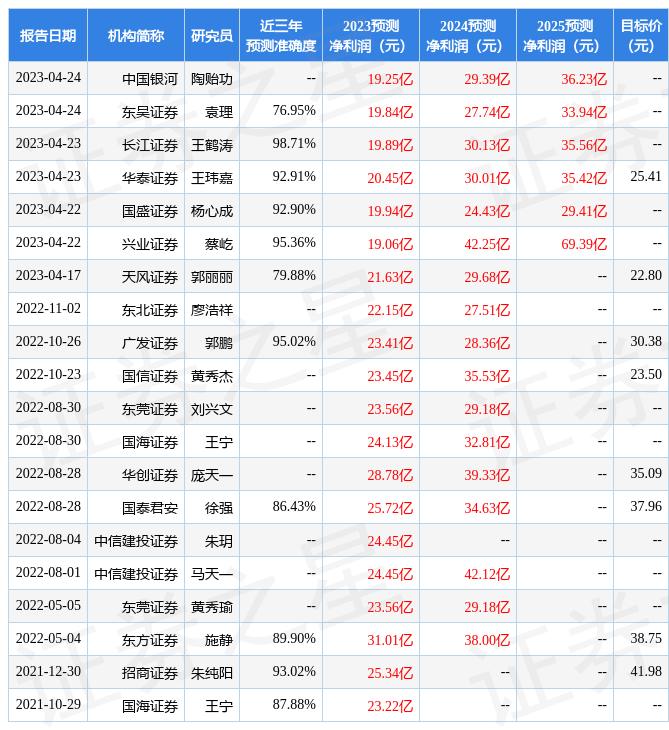Select the 国泰君安 institution cell
Screen dimensions: 669x730
click(x=150, y=508)
